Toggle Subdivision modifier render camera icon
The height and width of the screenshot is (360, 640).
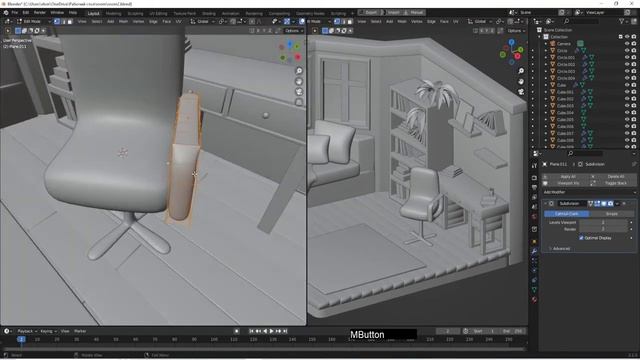610,203
